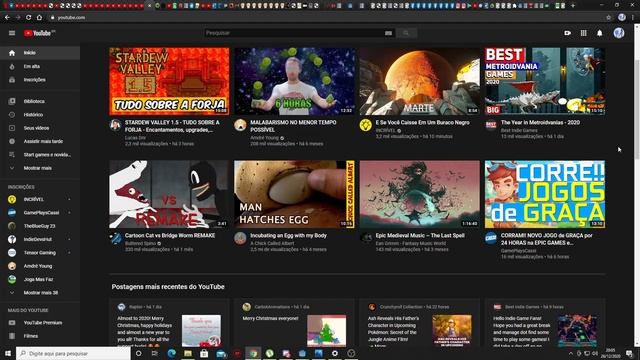Expand Mostrar mais under library

pos(40,168)
